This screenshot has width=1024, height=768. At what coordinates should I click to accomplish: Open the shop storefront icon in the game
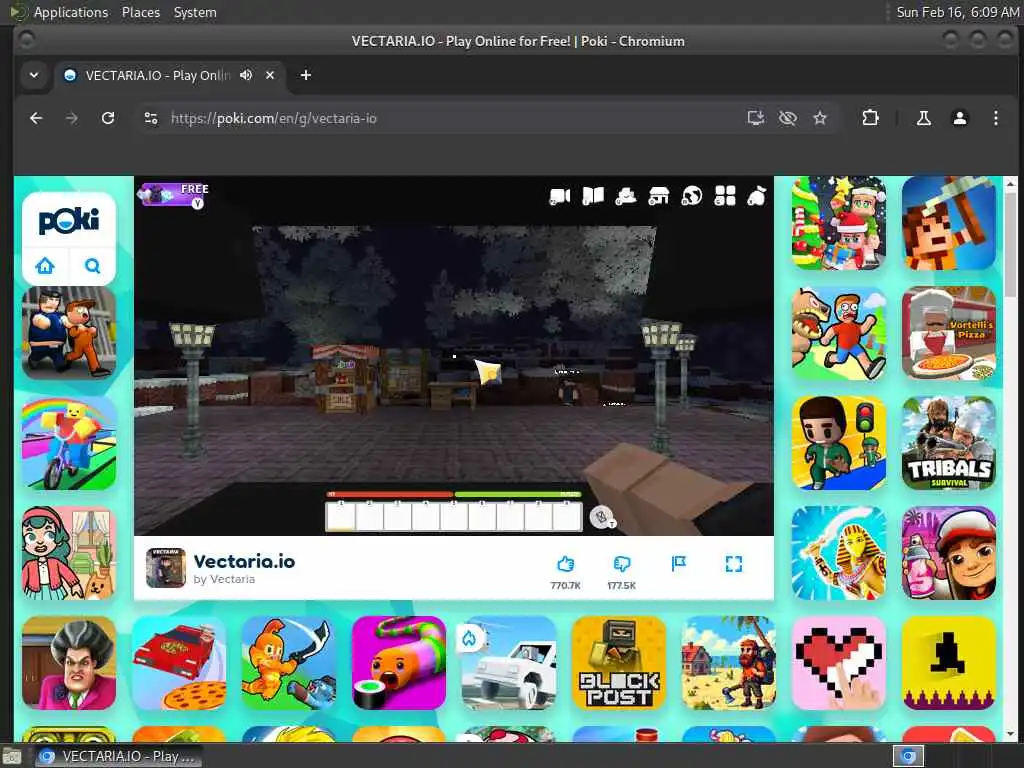pyautogui.click(x=658, y=196)
